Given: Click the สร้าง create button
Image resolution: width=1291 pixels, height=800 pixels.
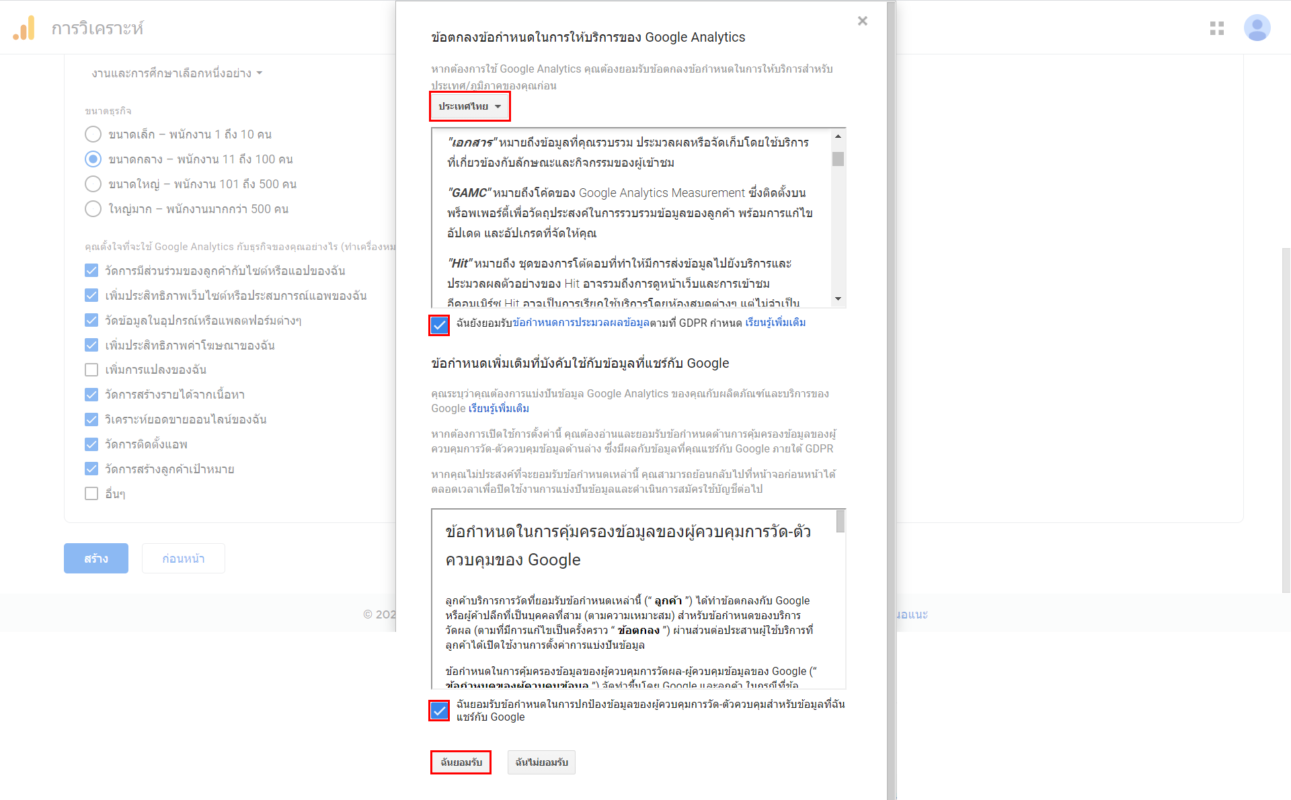Looking at the screenshot, I should (96, 558).
